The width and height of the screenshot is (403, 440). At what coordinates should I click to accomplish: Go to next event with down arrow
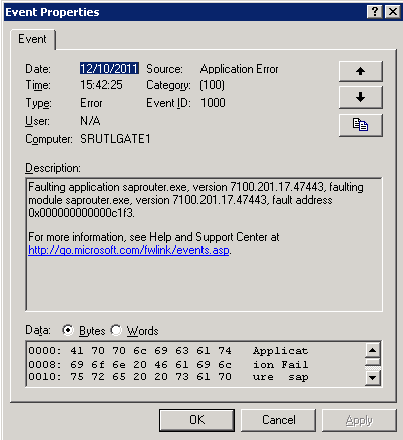360,97
